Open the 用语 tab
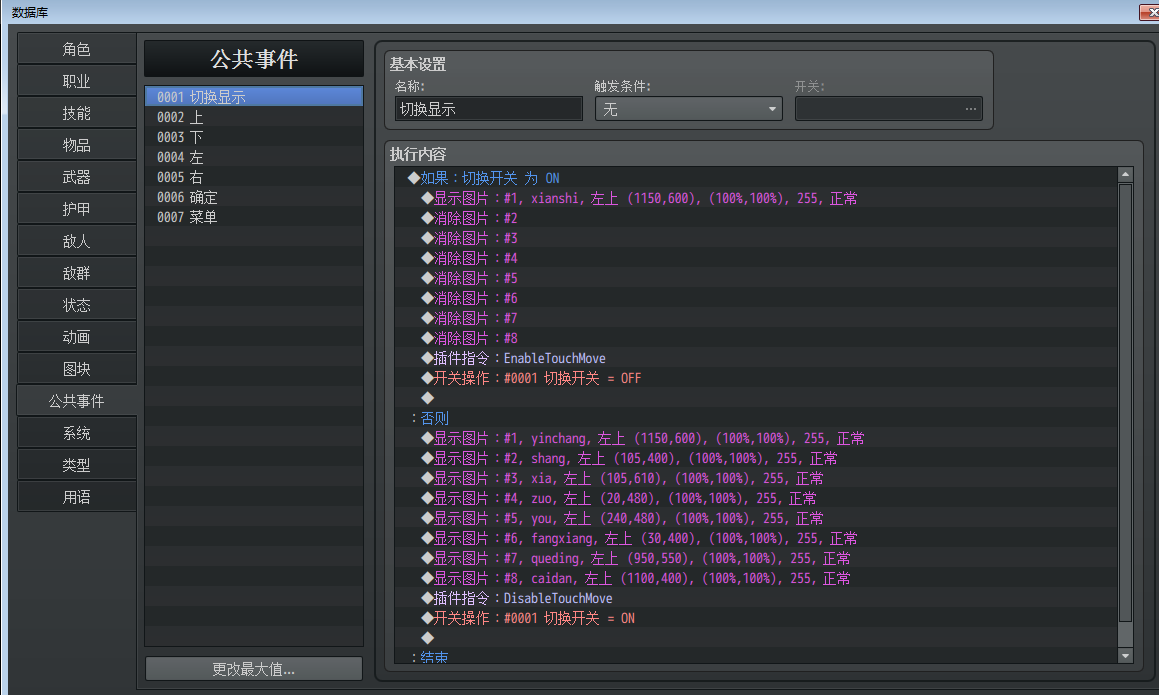Image resolution: width=1159 pixels, height=695 pixels. tap(77, 497)
